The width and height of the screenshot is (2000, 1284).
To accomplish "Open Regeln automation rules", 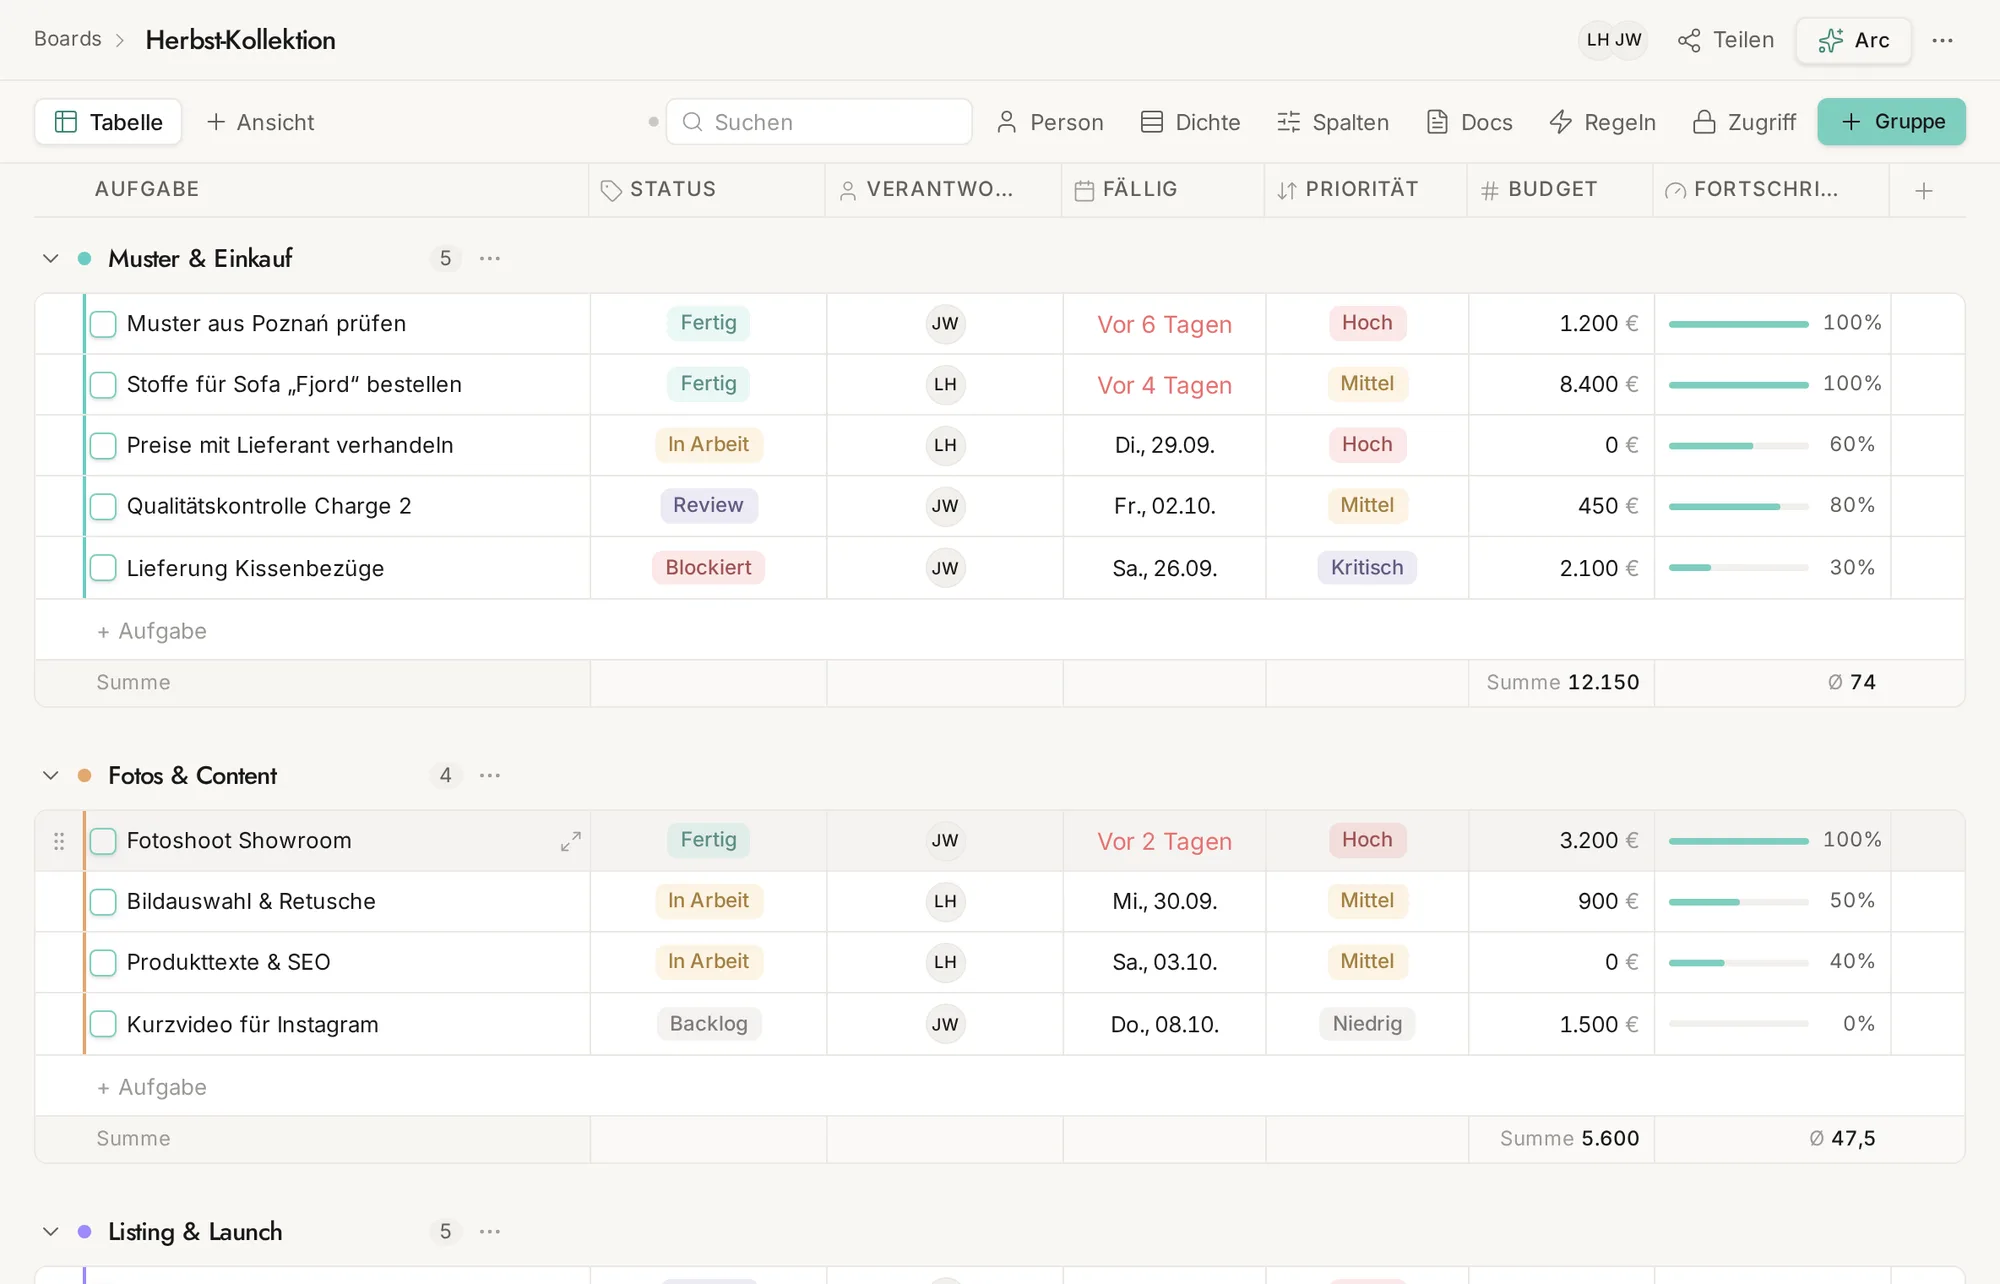I will [x=1602, y=122].
